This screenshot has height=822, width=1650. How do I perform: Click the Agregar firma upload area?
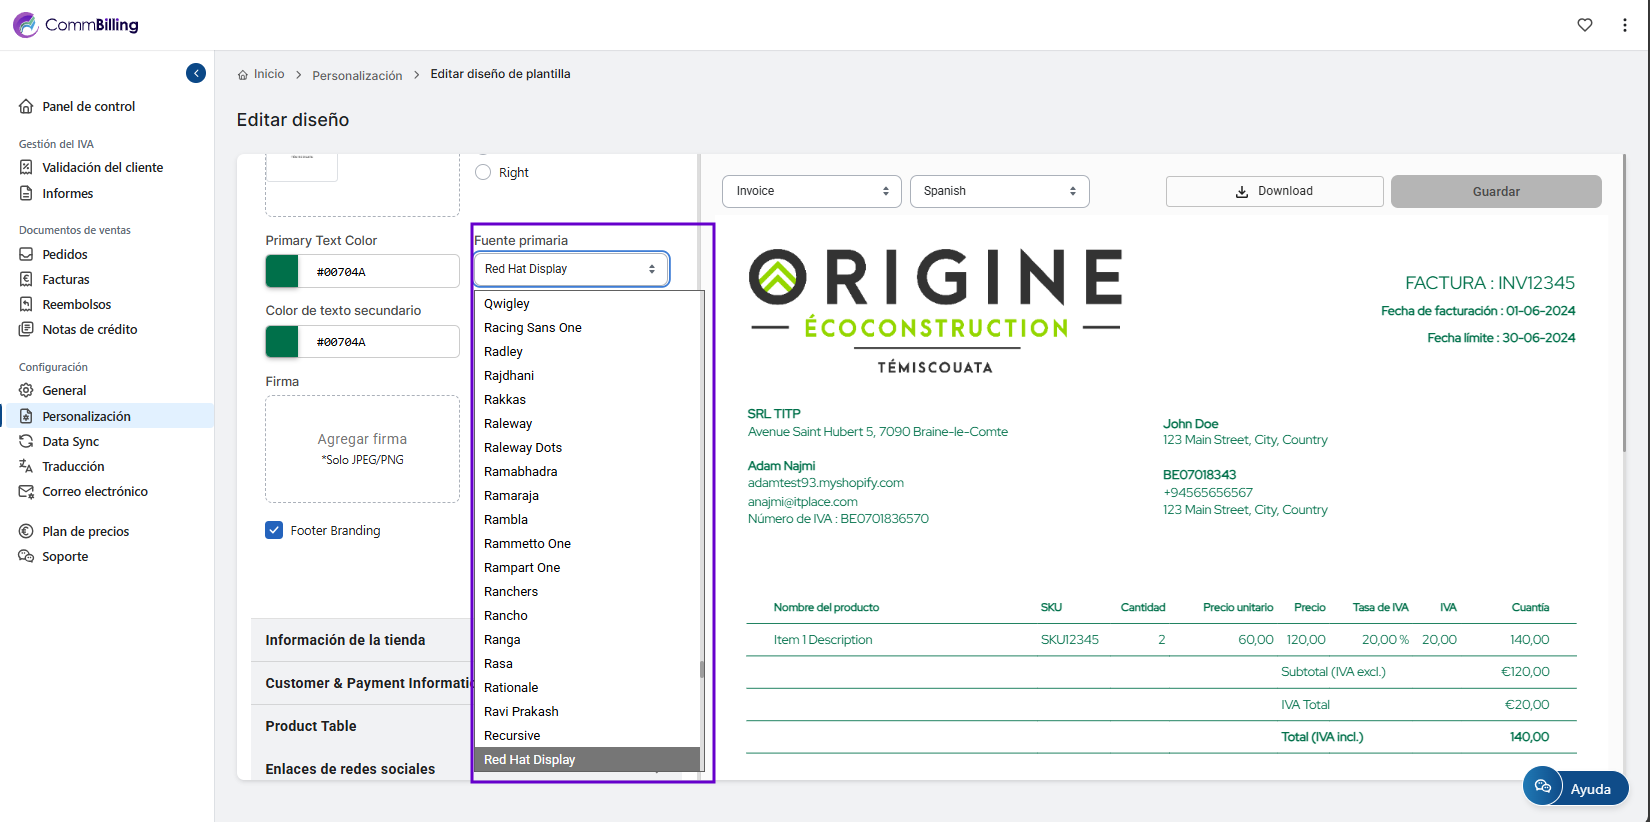pyautogui.click(x=362, y=449)
